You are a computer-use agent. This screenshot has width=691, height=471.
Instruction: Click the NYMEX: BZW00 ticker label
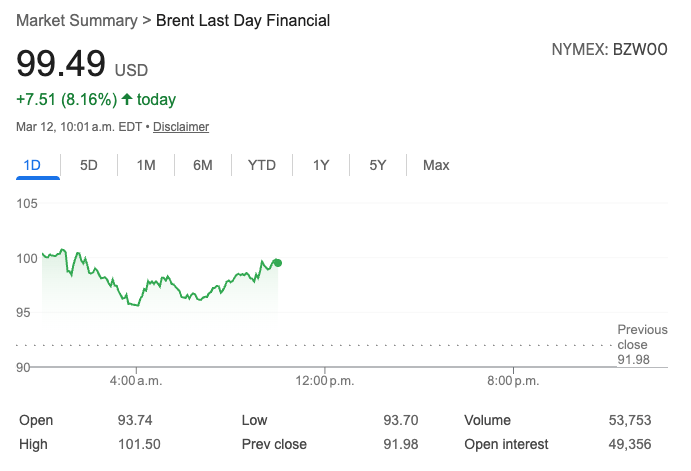pos(610,47)
